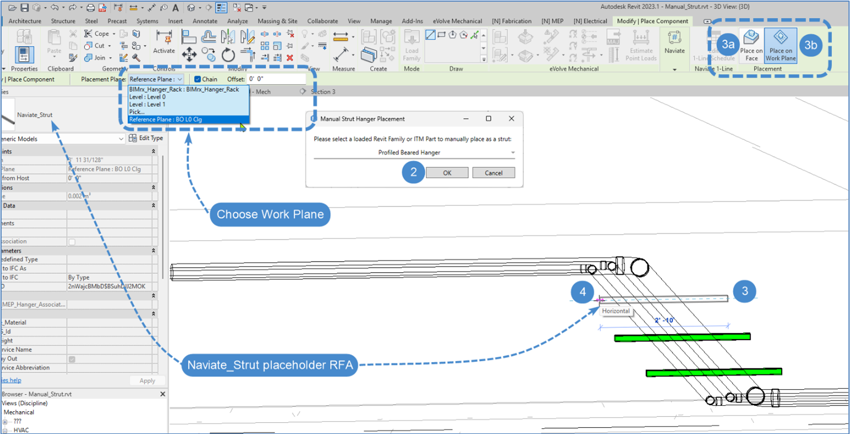Select the Text tool icon (A) in quick access

tap(175, 8)
